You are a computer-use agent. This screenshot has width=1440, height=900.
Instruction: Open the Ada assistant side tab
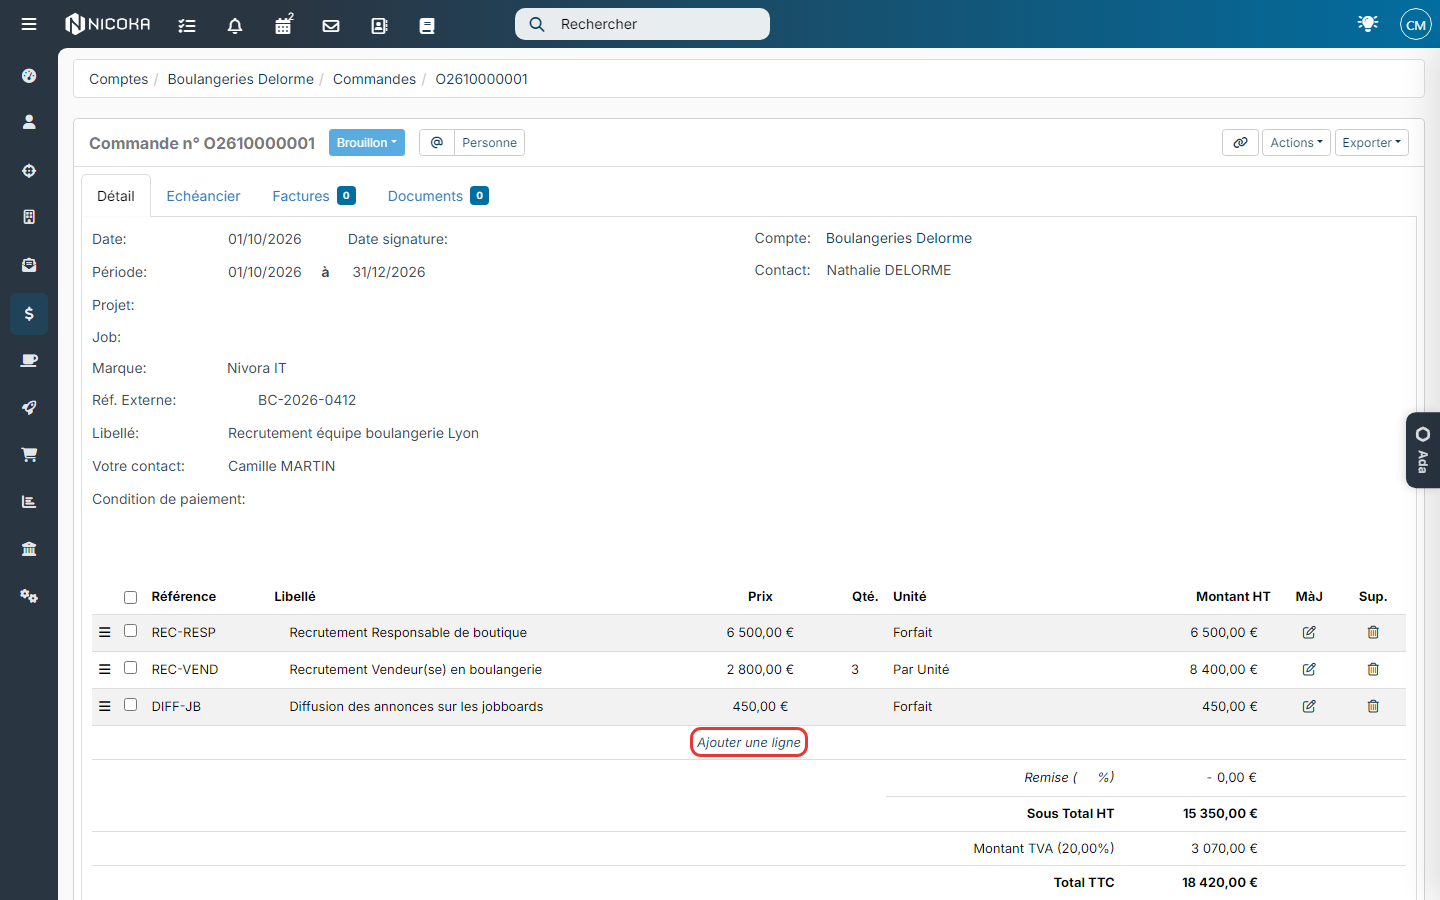coord(1422,450)
